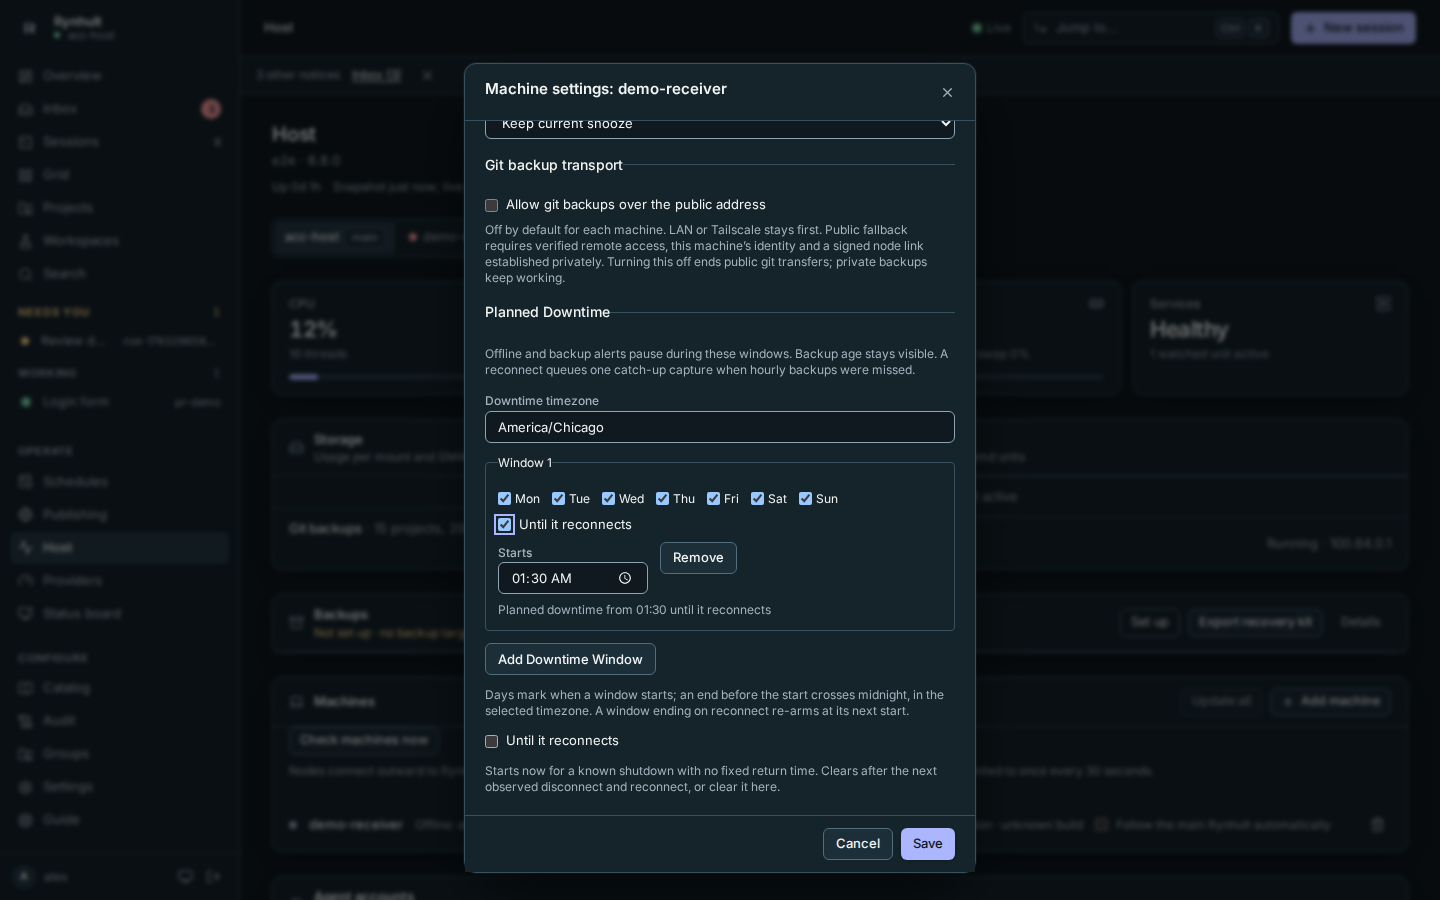1440x900 pixels.
Task: Click Add machine button in Machines panel
Action: point(1331,701)
